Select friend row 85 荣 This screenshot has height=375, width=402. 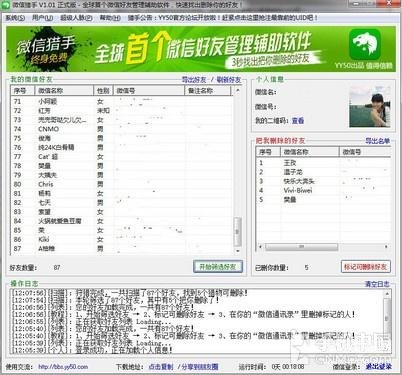pyautogui.click(x=122, y=230)
